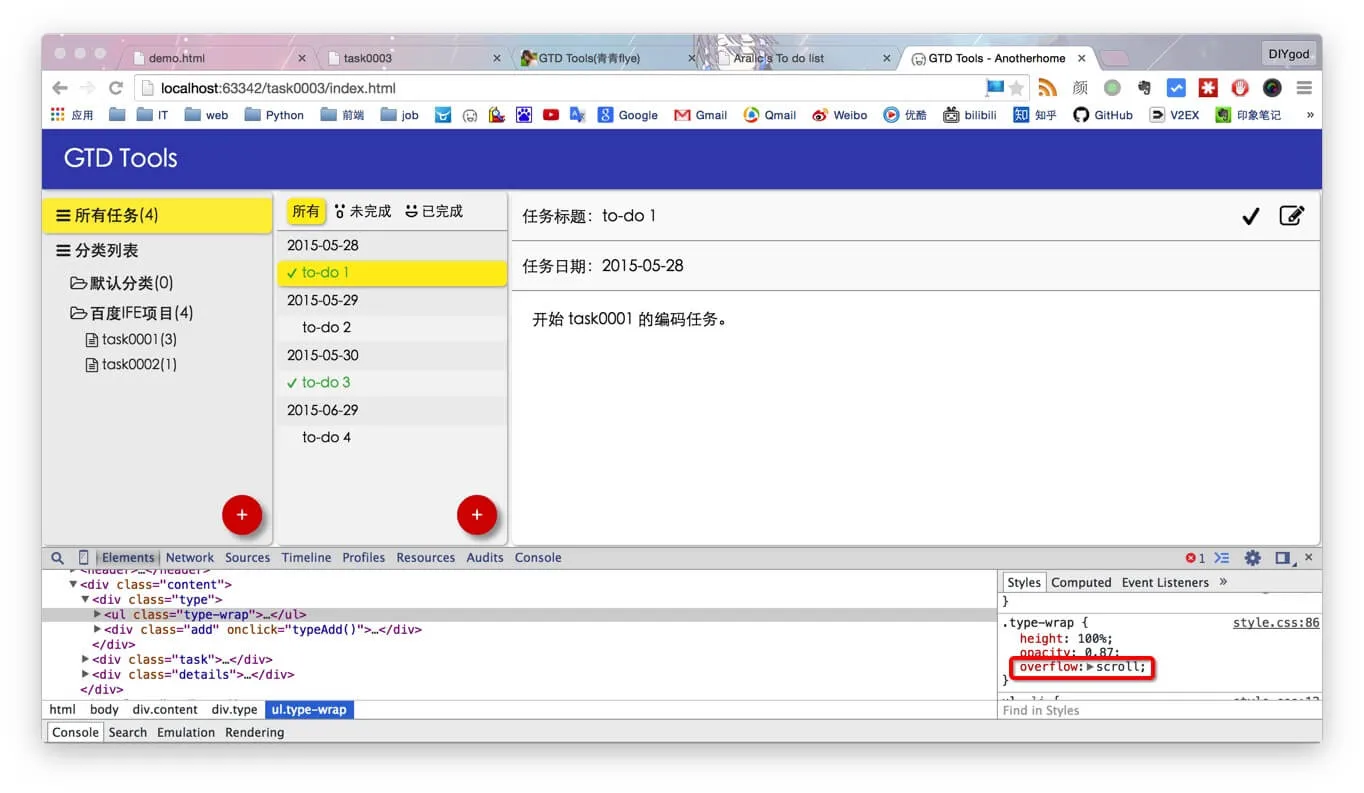
Task: Click the edit task pencil icon
Action: (x=1292, y=216)
